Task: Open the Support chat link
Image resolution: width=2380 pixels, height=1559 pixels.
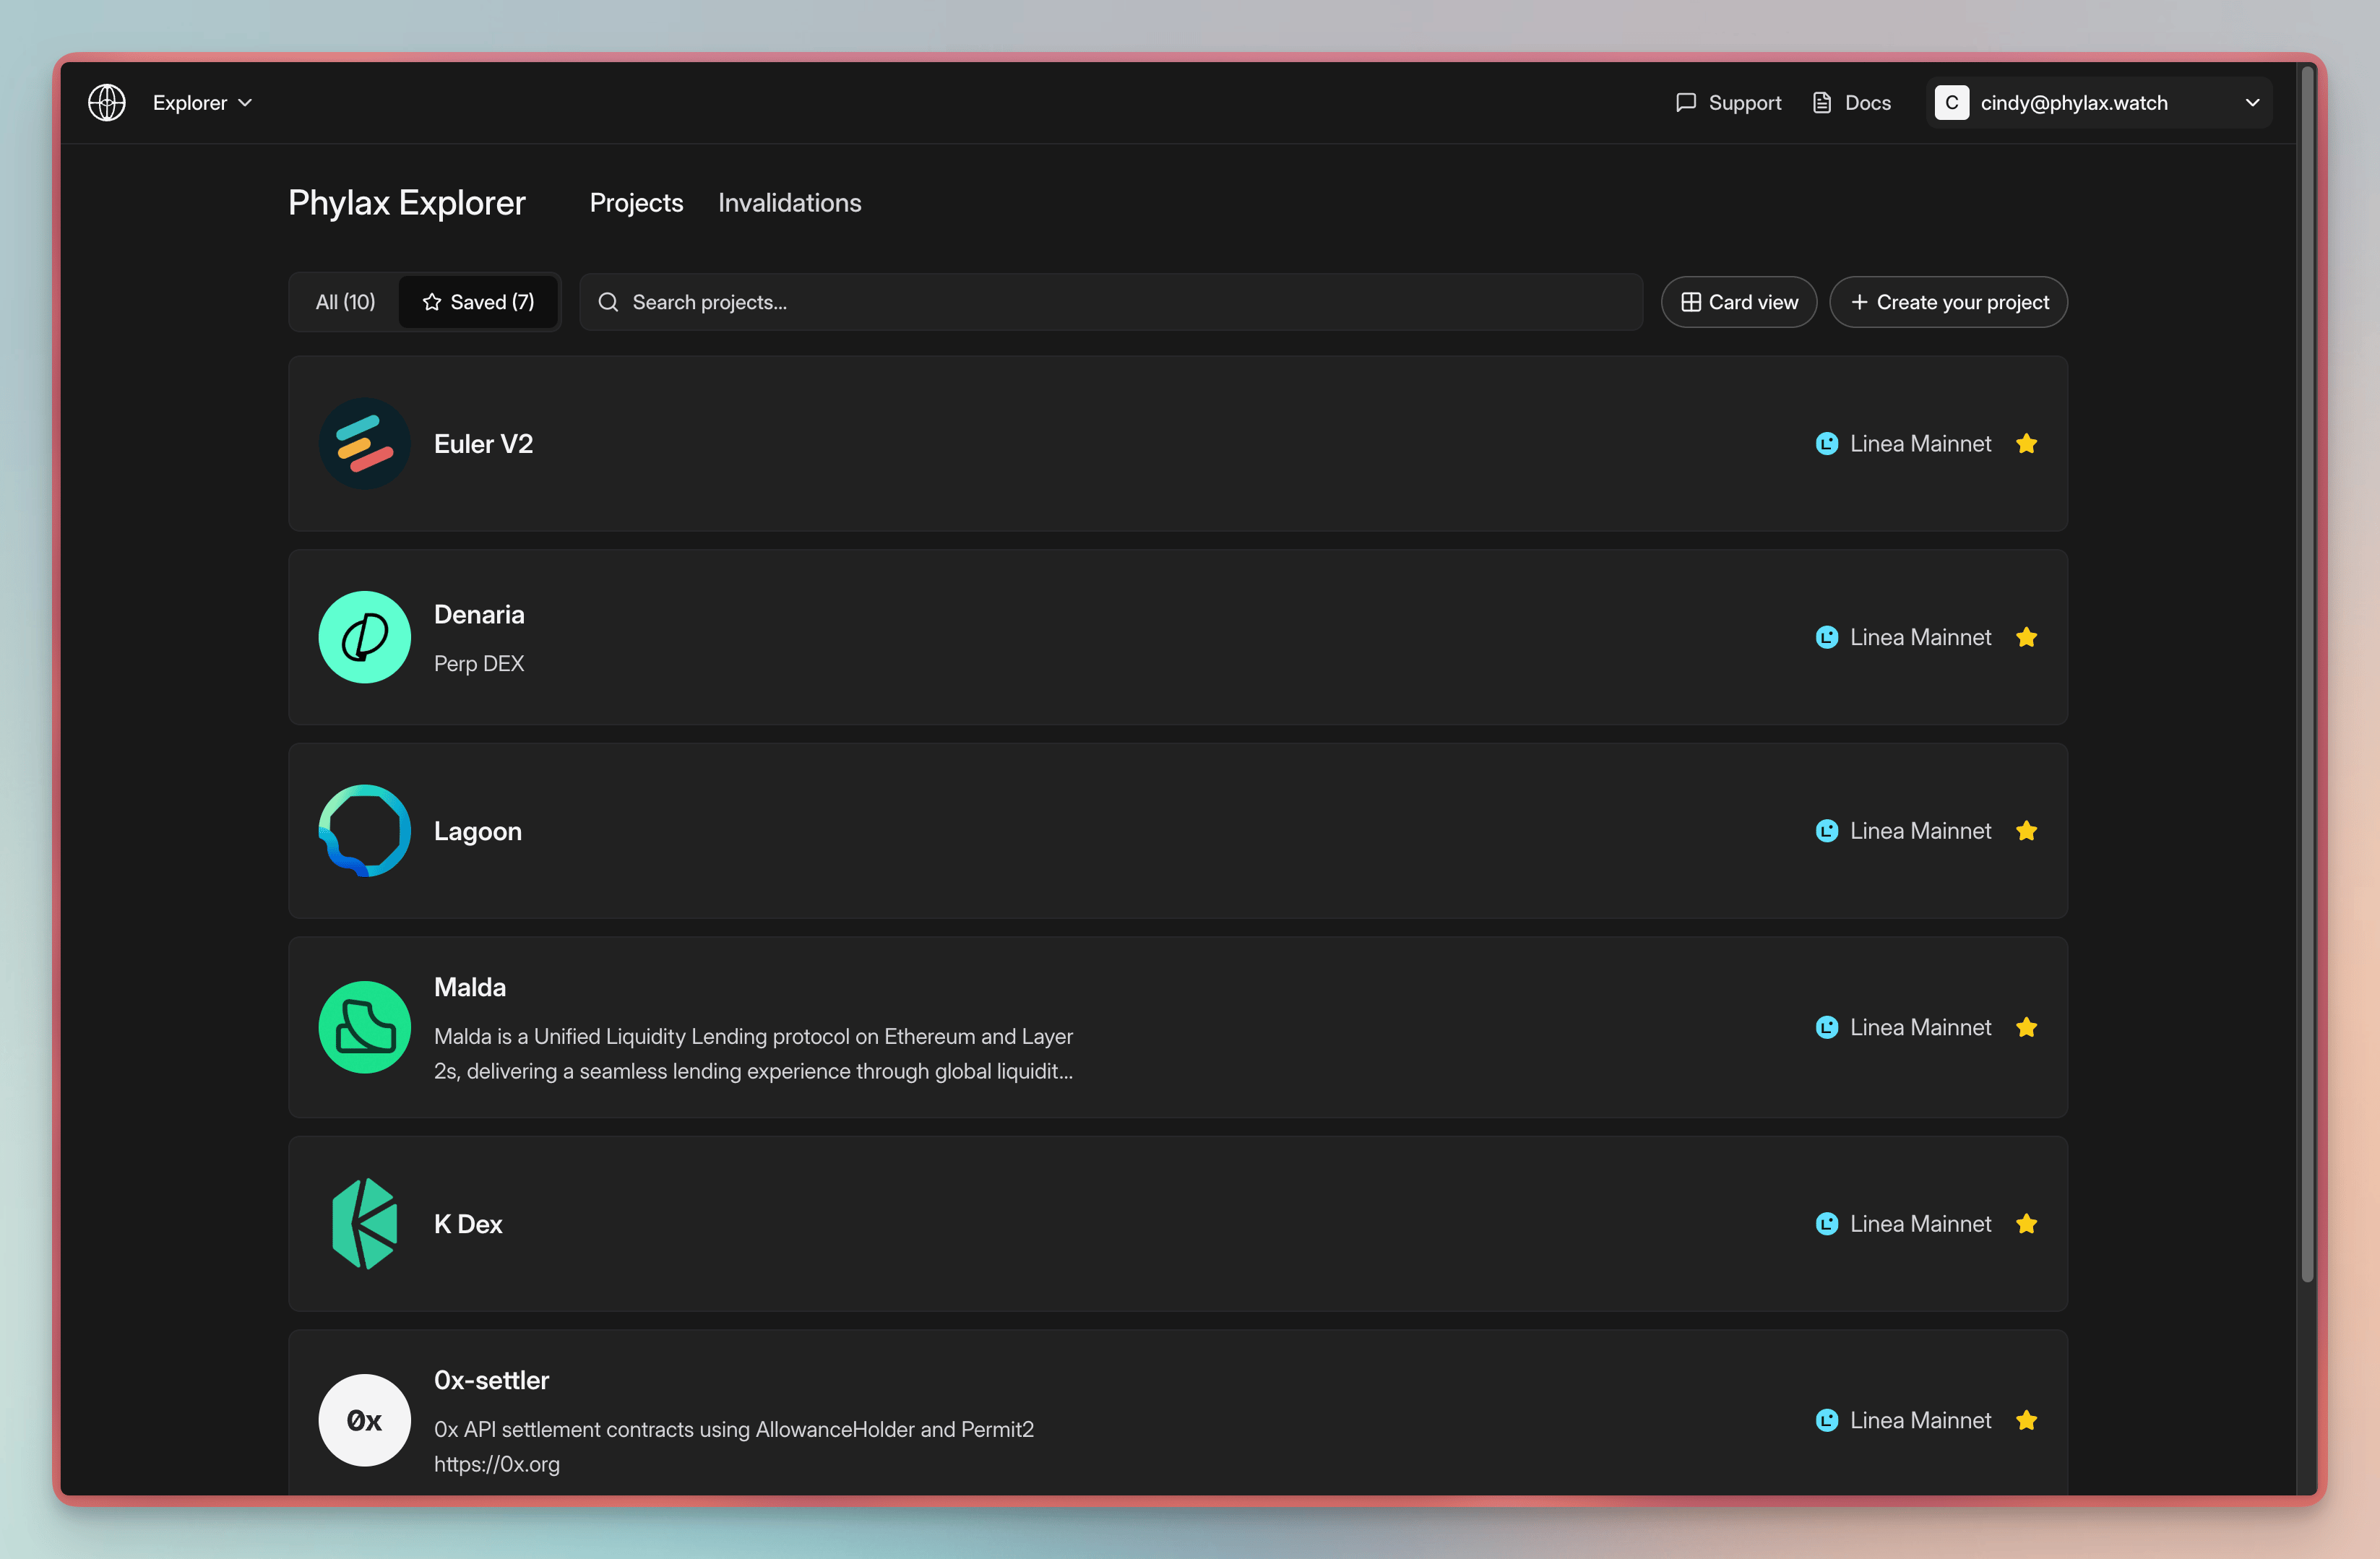Action: (x=1728, y=103)
